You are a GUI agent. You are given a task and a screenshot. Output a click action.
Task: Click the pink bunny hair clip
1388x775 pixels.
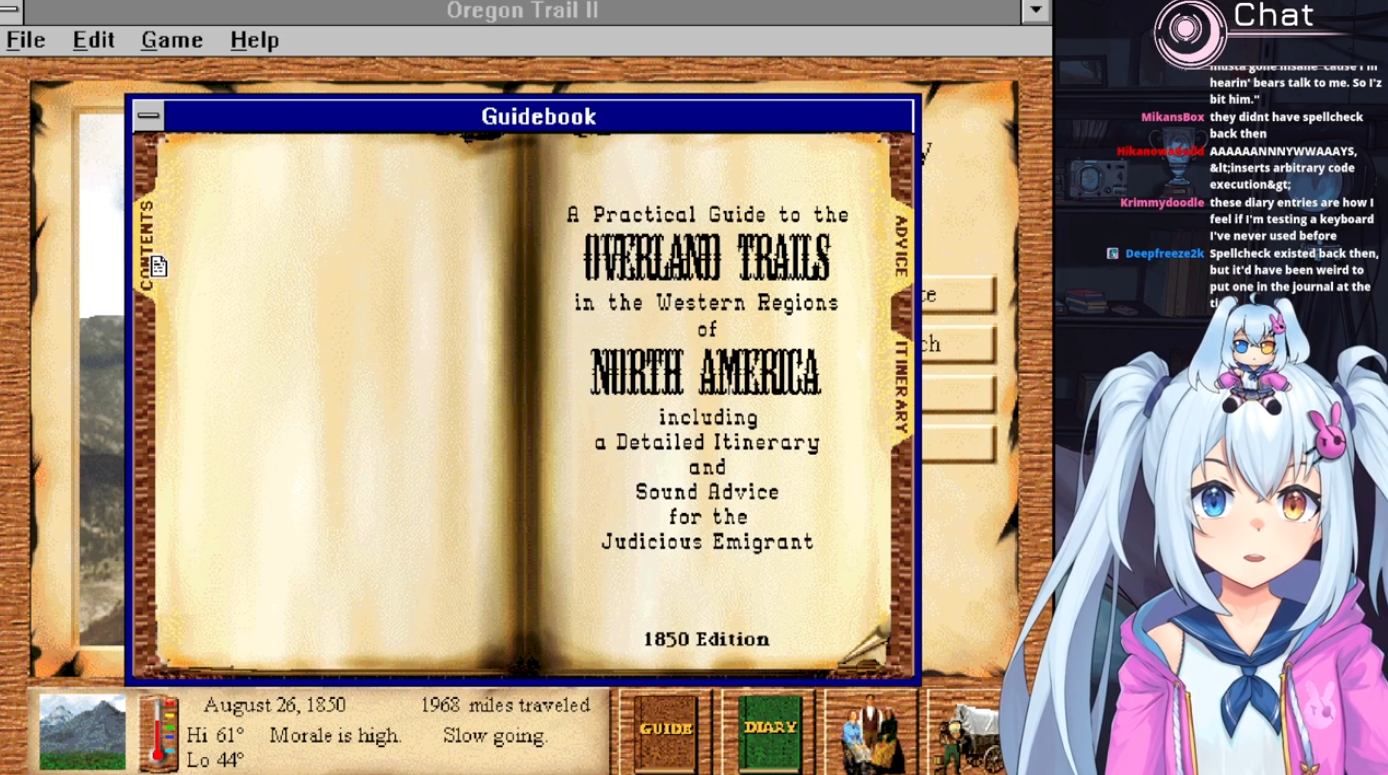click(x=1327, y=432)
